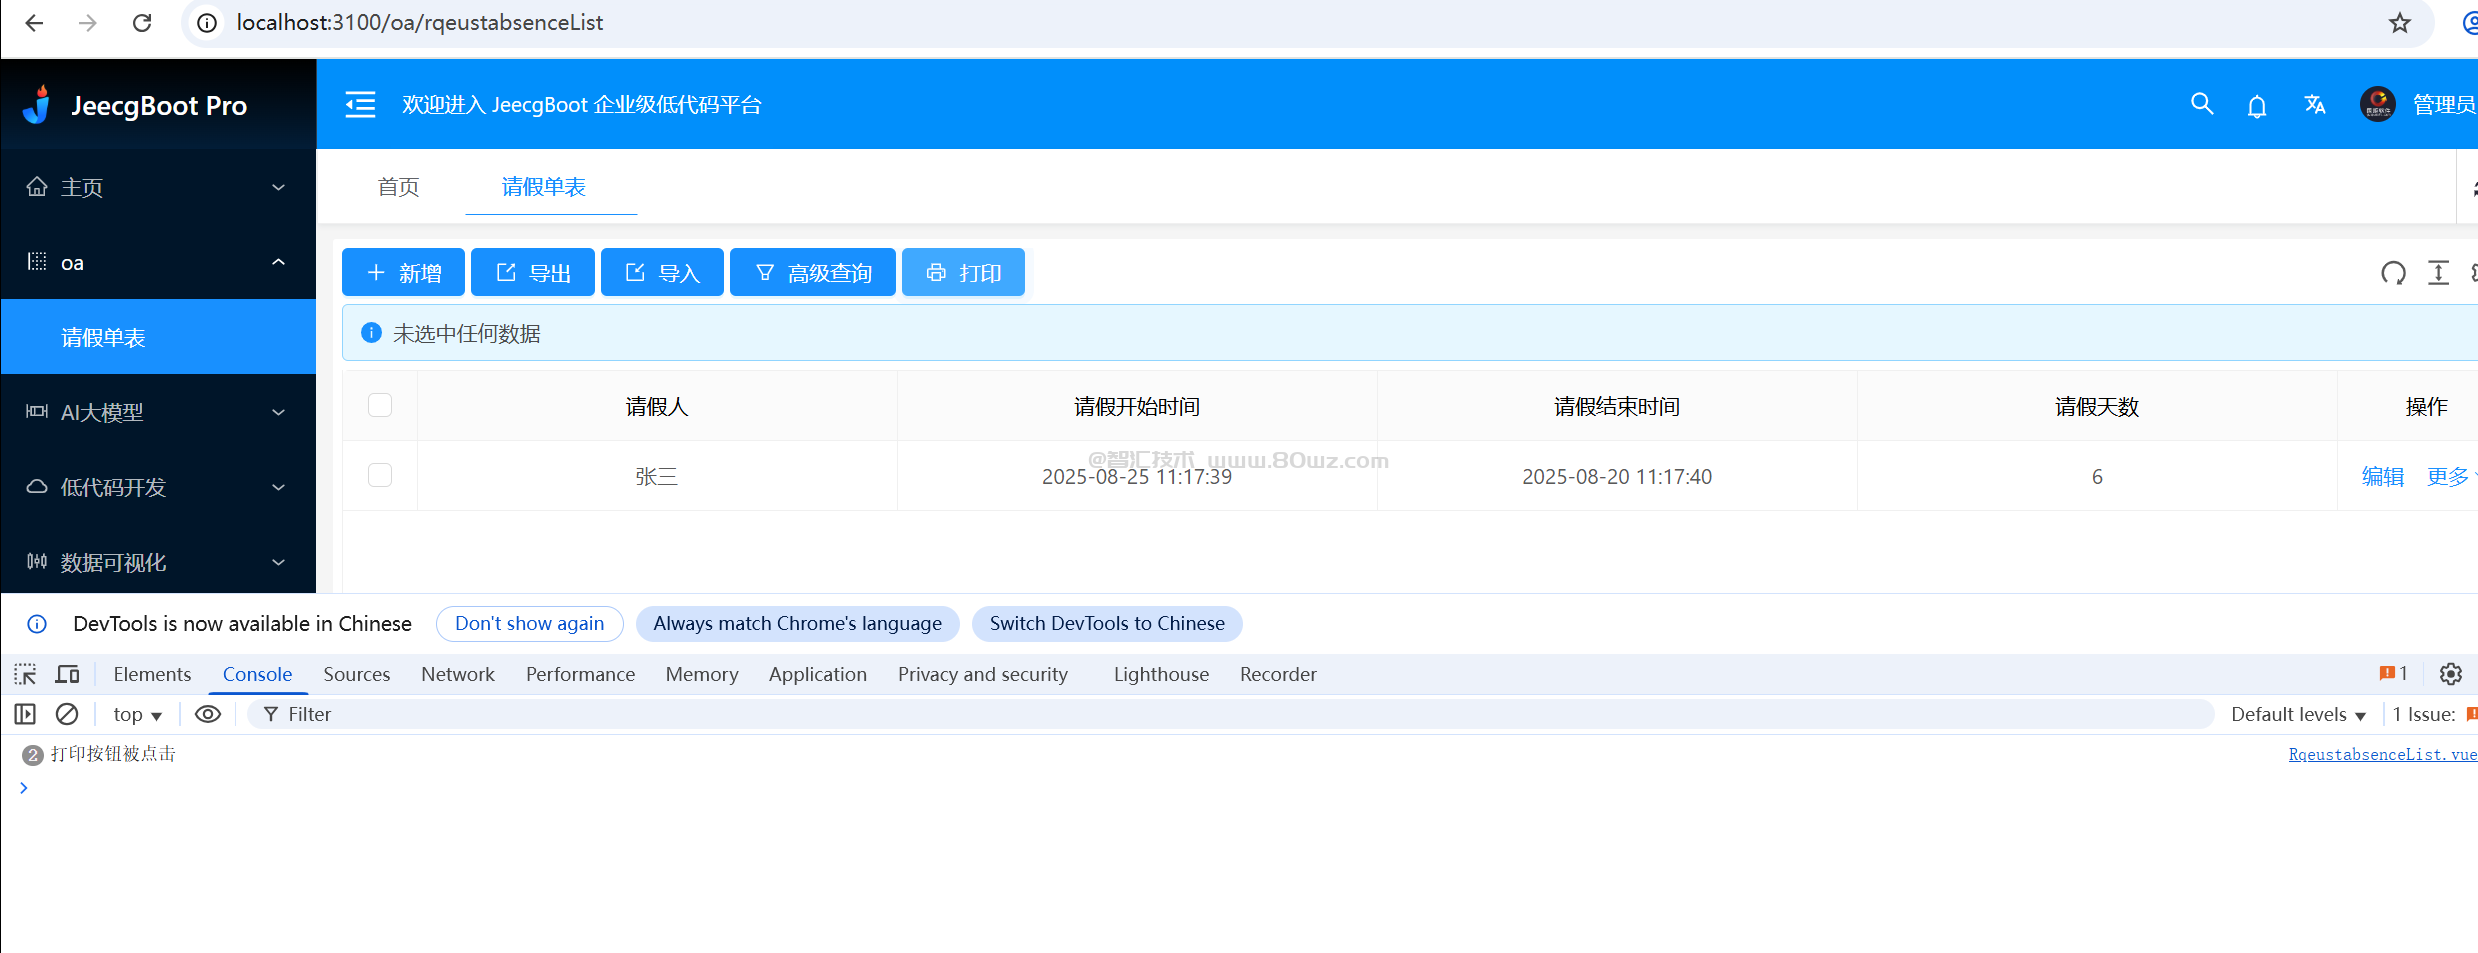Image resolution: width=2478 pixels, height=953 pixels.
Task: Click the 请假人 column header
Action: [657, 406]
